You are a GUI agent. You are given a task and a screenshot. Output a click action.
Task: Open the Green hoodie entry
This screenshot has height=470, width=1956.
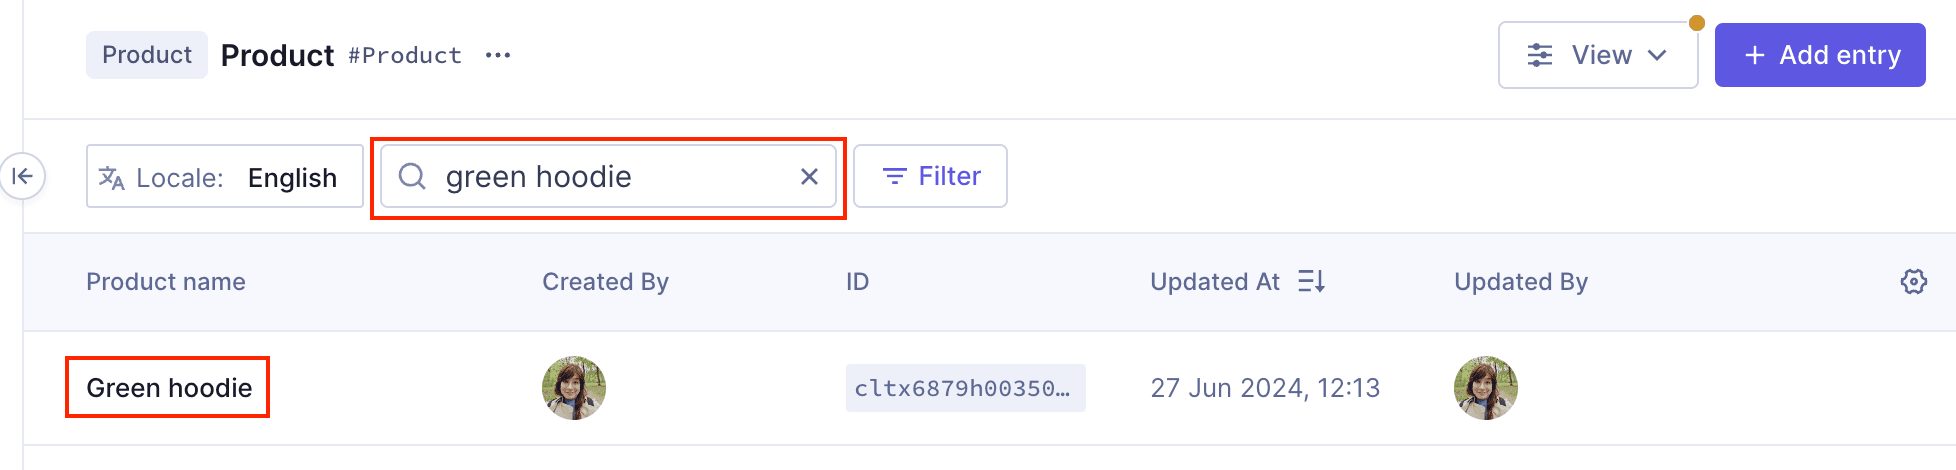pos(169,388)
